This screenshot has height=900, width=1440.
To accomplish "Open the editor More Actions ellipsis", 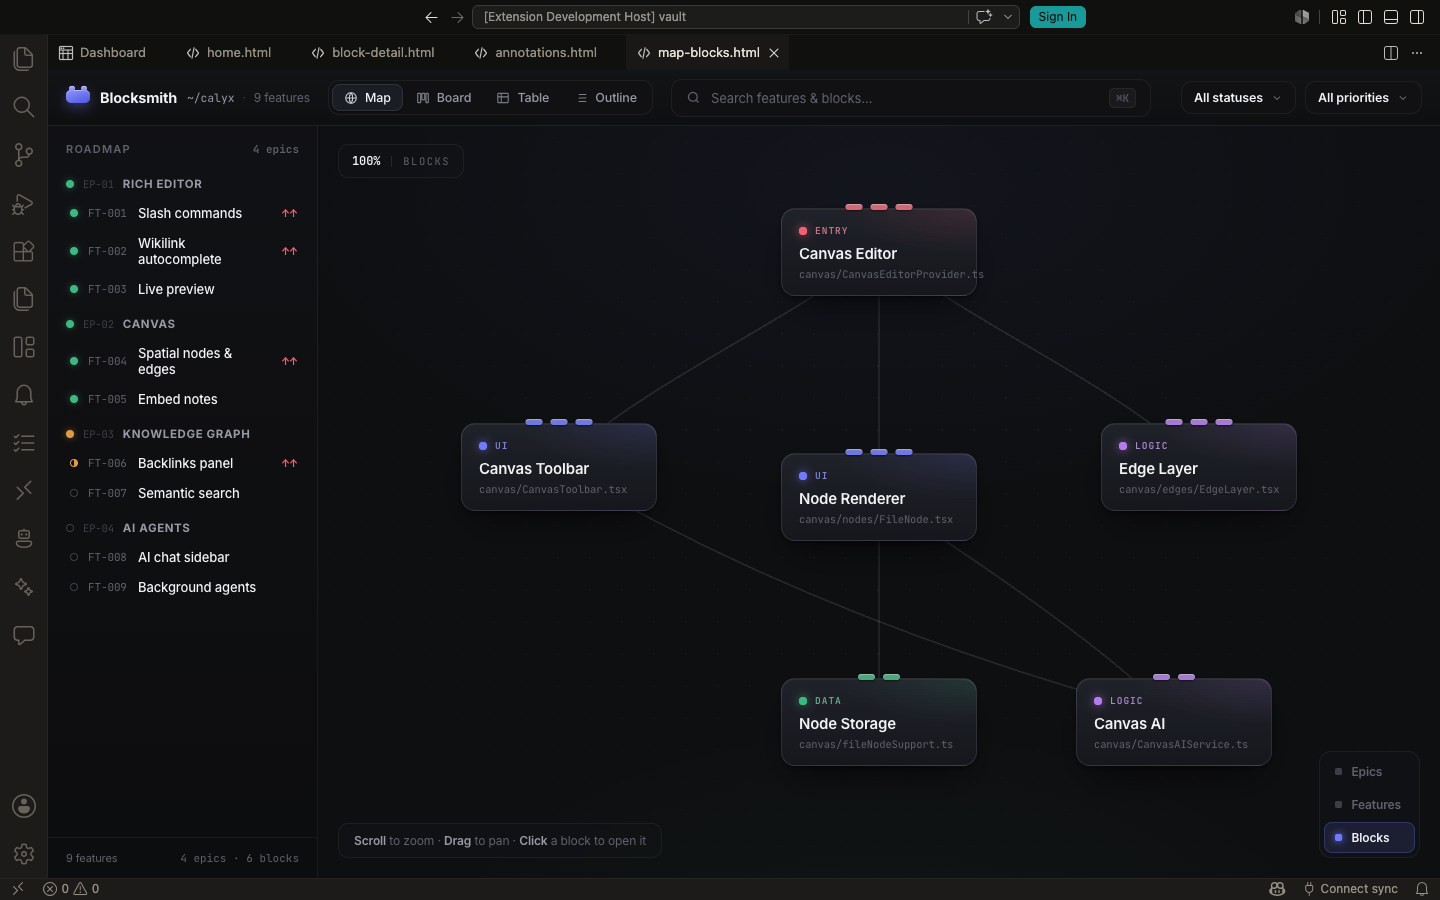I will coord(1416,53).
